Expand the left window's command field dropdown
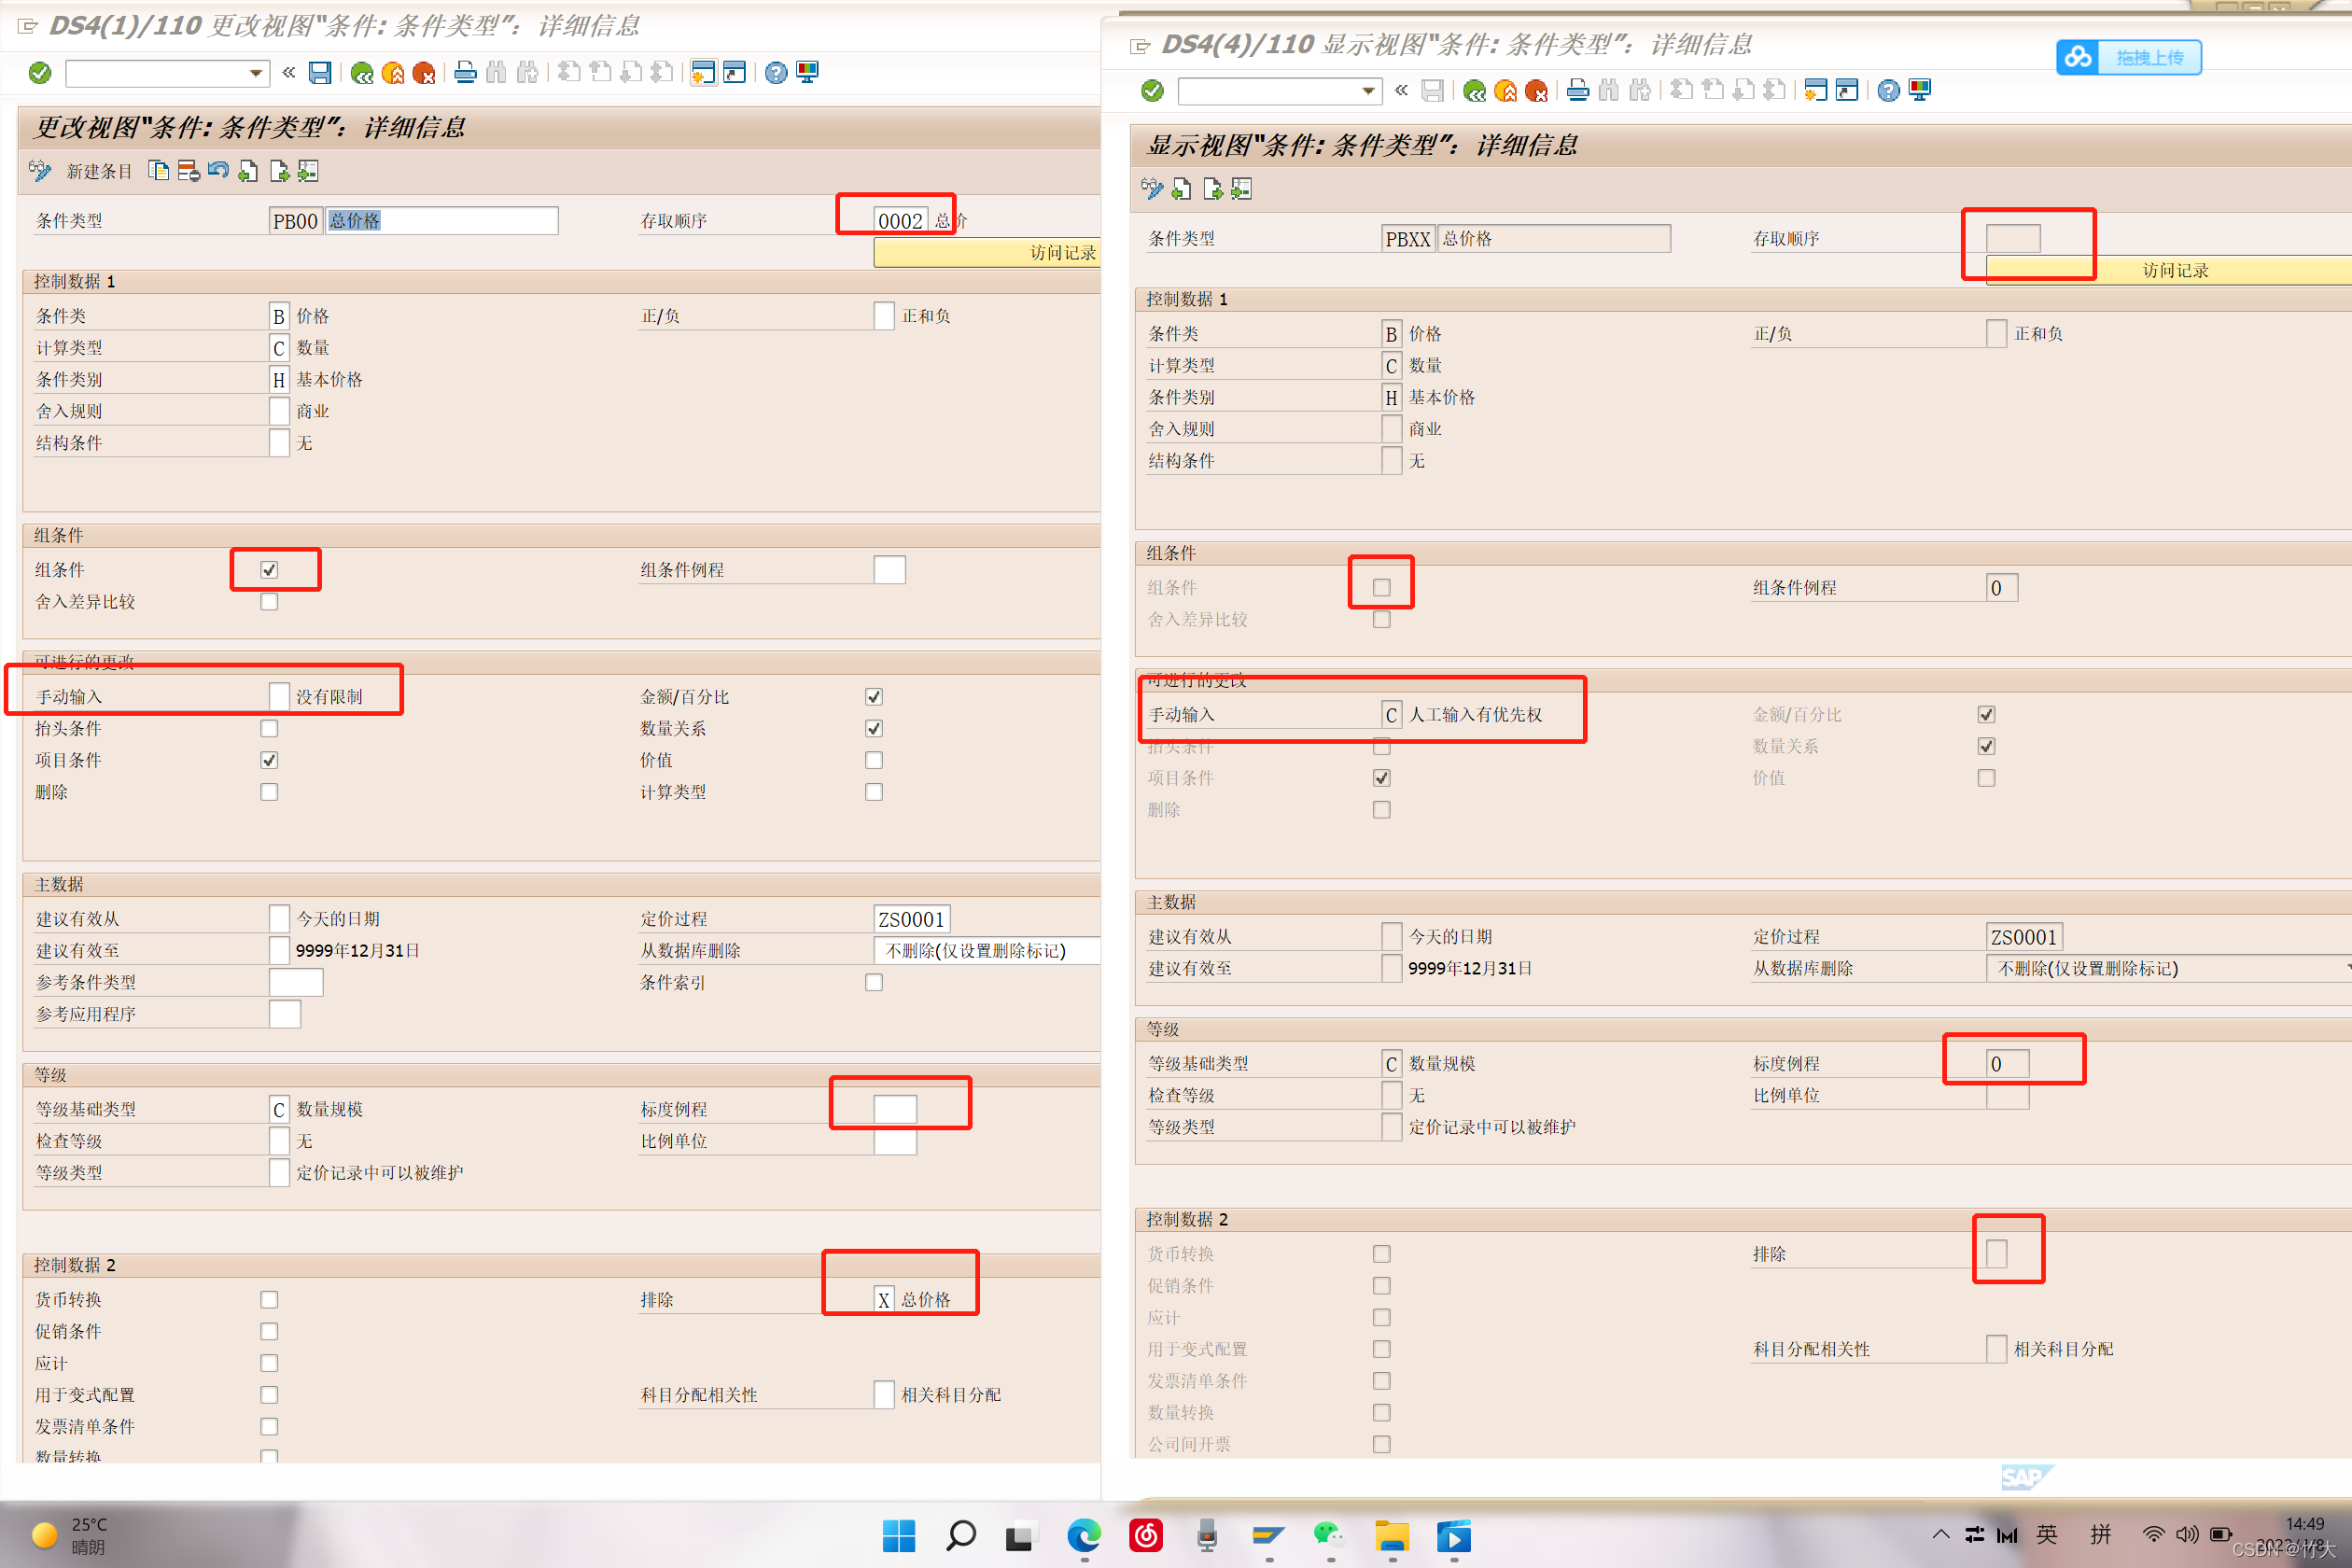Image resolution: width=2352 pixels, height=1568 pixels. pyautogui.click(x=256, y=73)
